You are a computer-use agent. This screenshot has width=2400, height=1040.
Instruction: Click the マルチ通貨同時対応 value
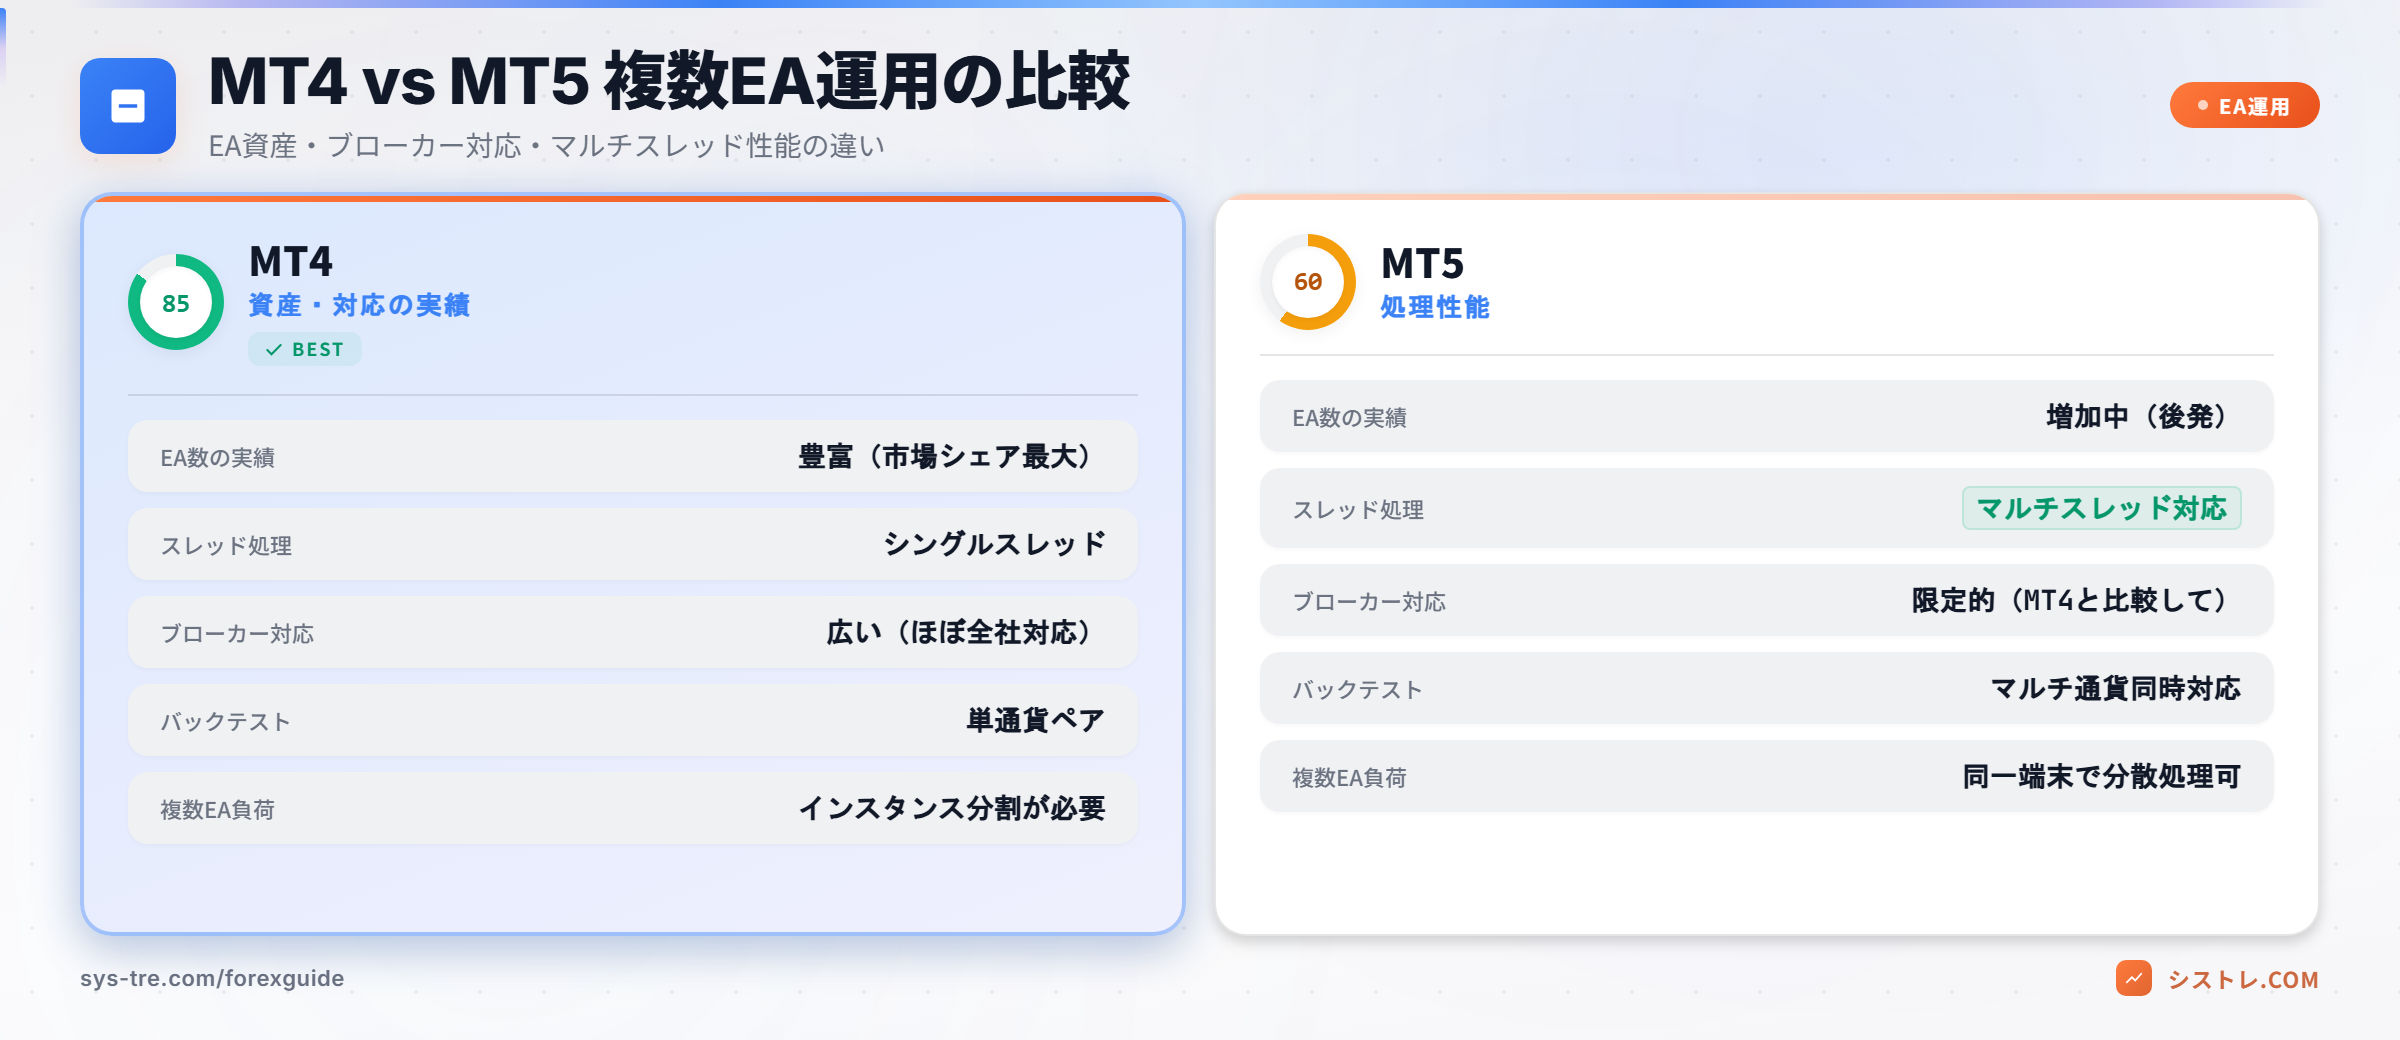coord(2115,688)
